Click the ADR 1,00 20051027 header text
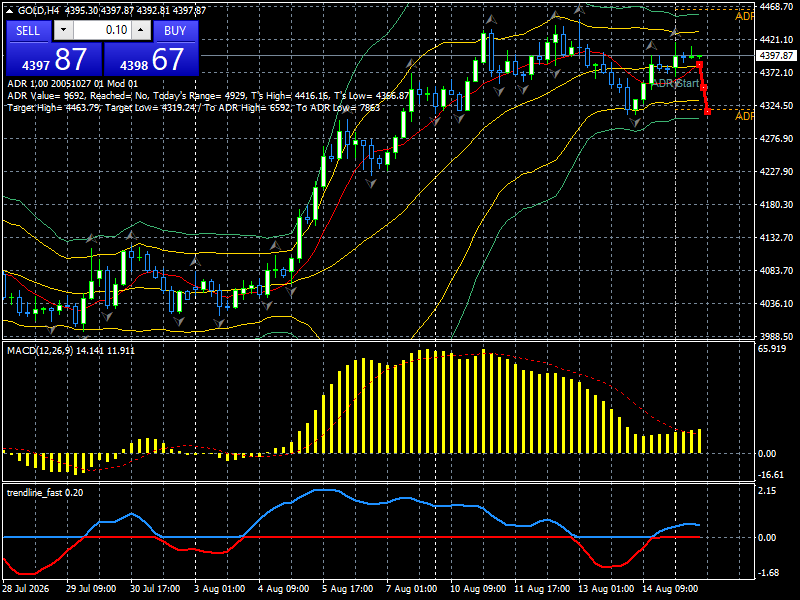The height and width of the screenshot is (600, 800). click(72, 84)
